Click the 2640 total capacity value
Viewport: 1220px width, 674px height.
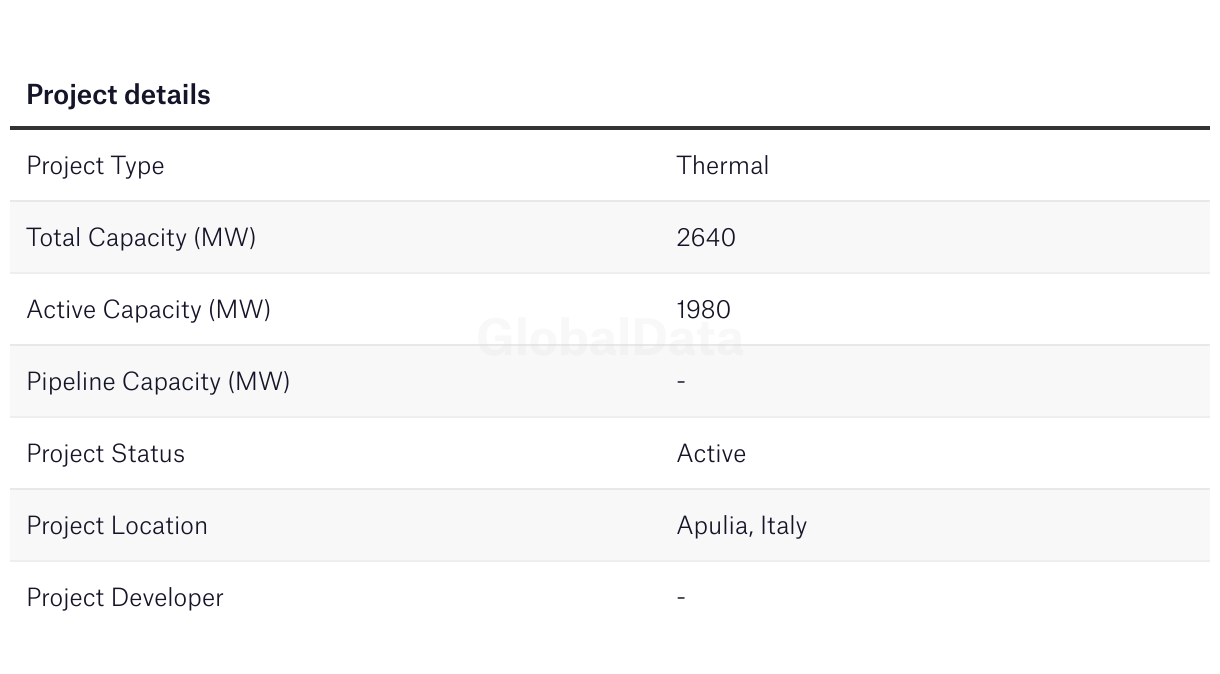(x=706, y=238)
